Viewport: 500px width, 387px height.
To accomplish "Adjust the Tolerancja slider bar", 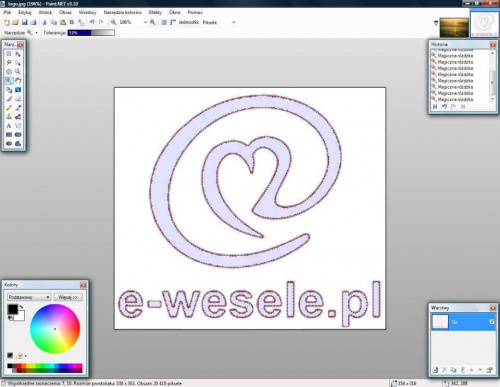I will click(91, 33).
